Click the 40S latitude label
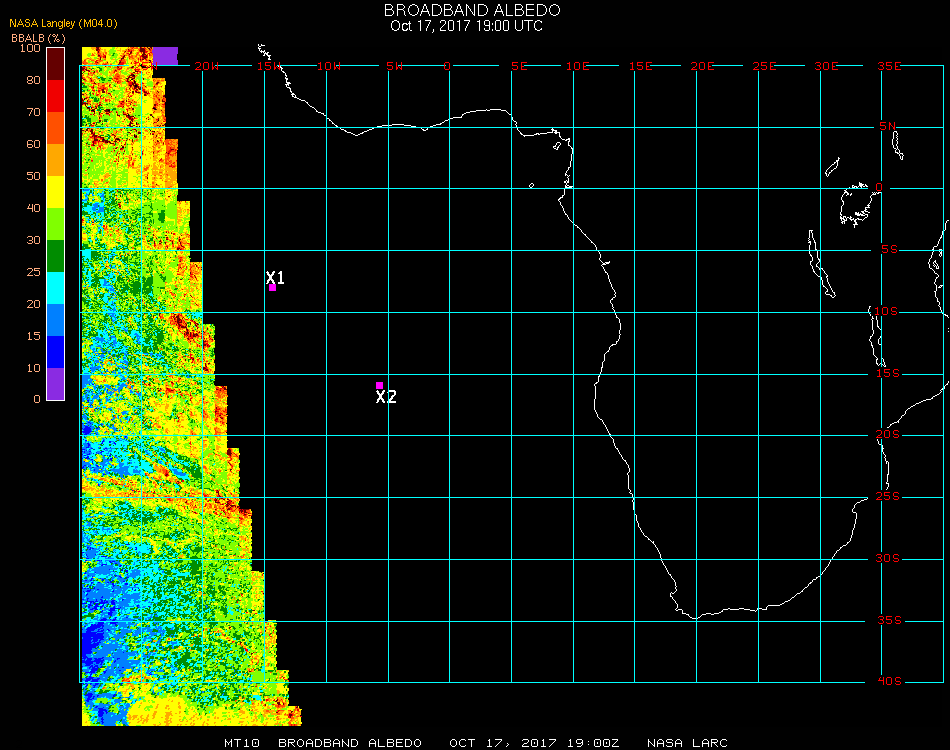 click(889, 681)
